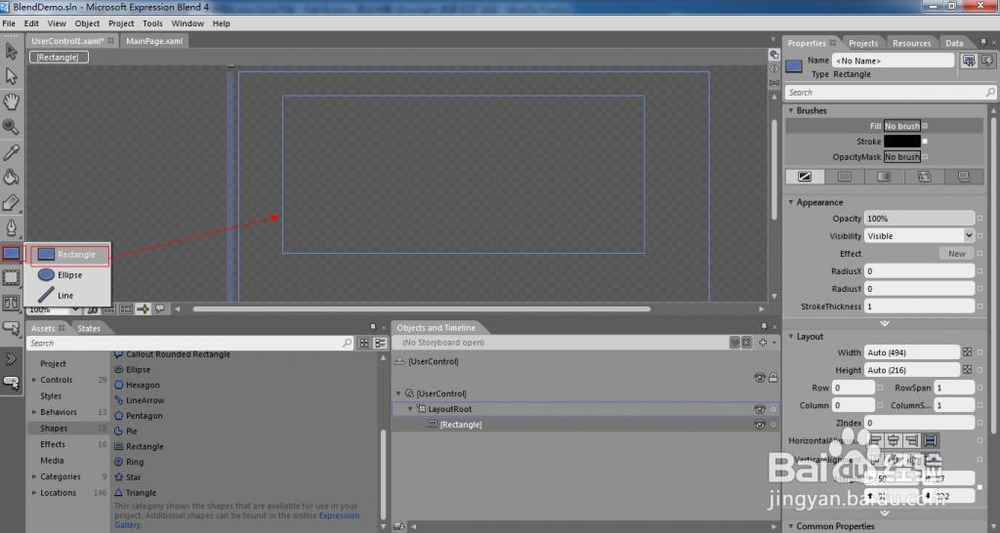Viewport: 1000px width, 533px height.
Task: Collapse the Brushes section
Action: coord(791,111)
